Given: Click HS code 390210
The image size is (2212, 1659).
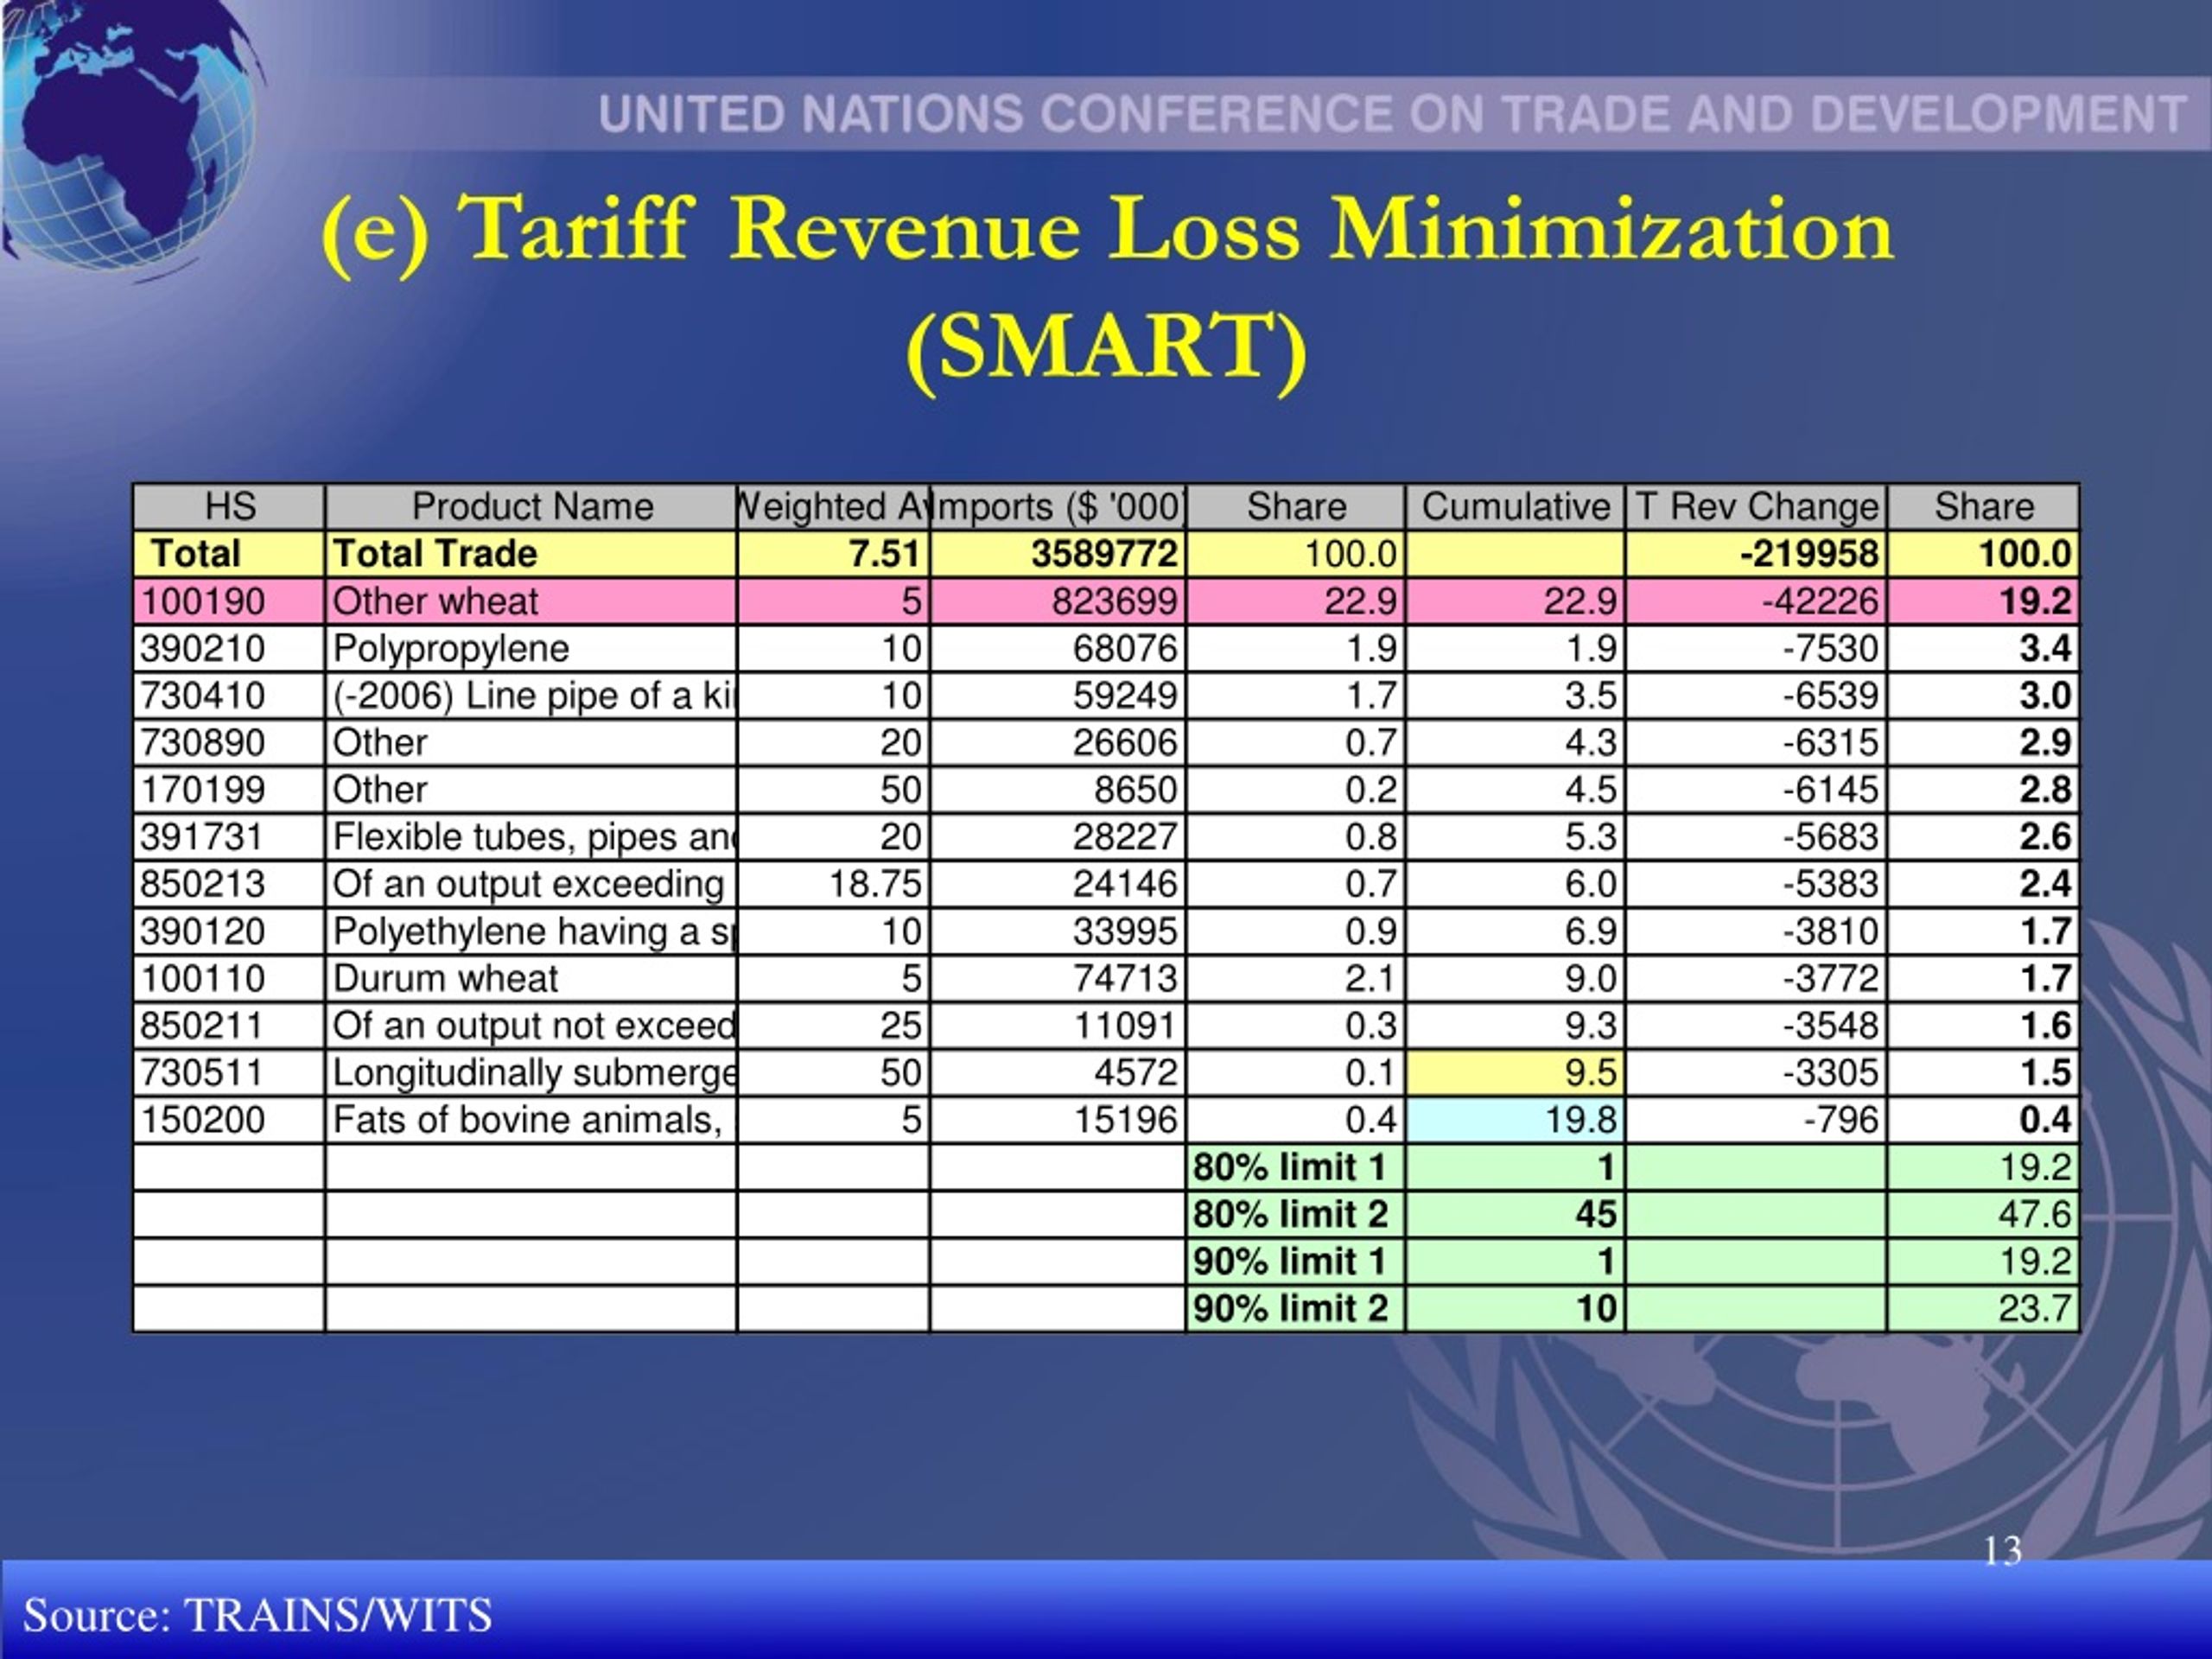Looking at the screenshot, I should (x=229, y=648).
